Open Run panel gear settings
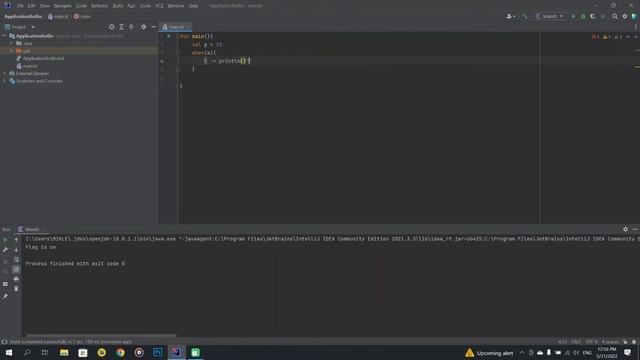Viewport: 640px width, 360px height. pos(625,229)
